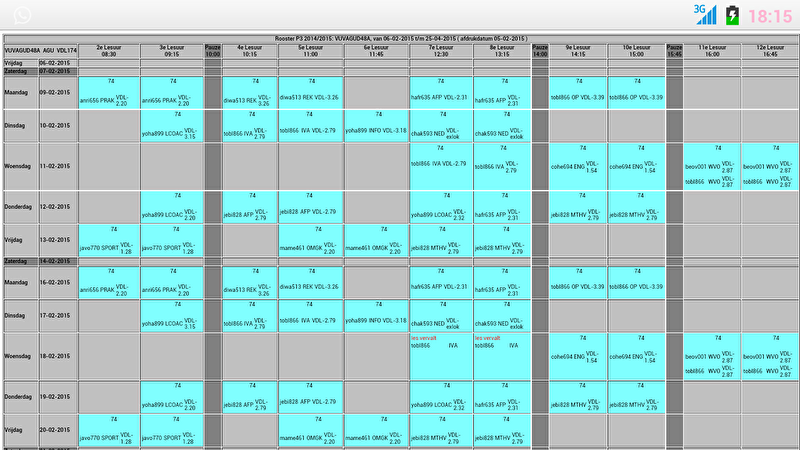This screenshot has height=450, width=800.
Task: Tap the battery charging icon
Action: tap(735, 15)
